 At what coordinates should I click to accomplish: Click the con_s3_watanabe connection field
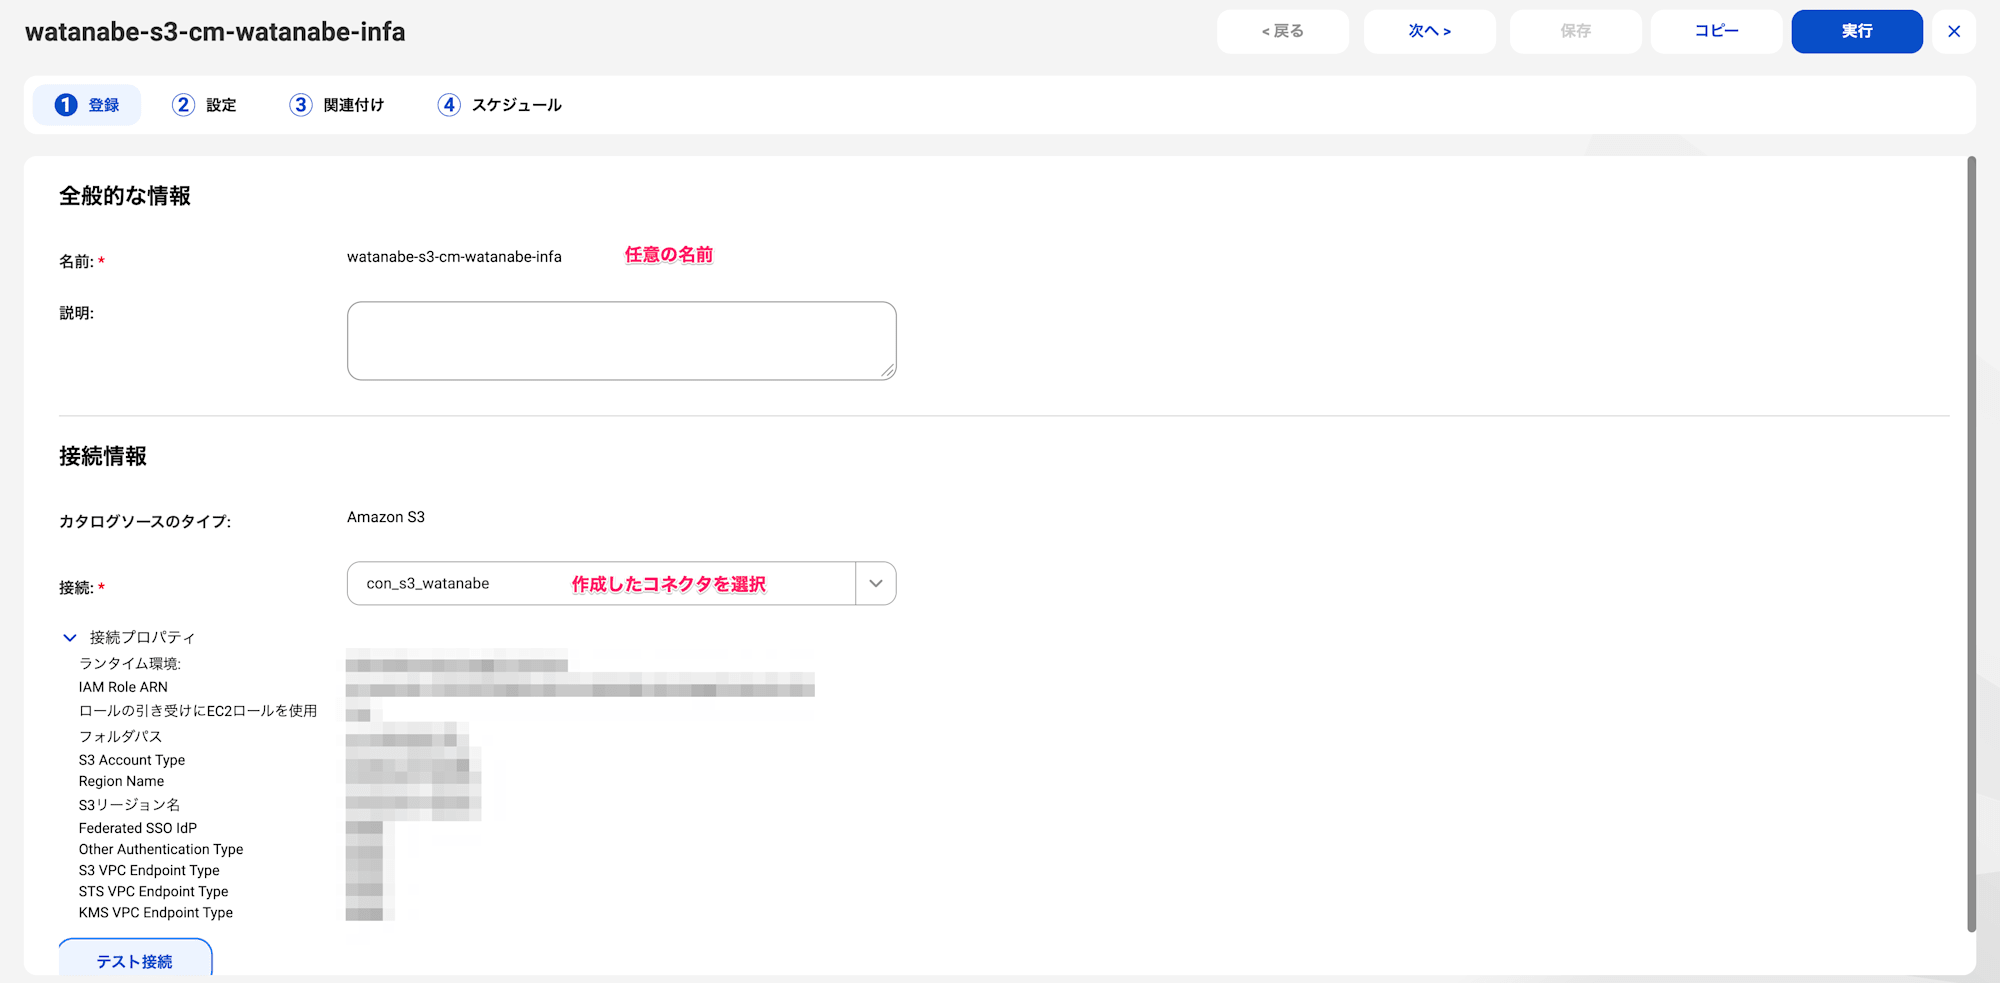pyautogui.click(x=601, y=584)
